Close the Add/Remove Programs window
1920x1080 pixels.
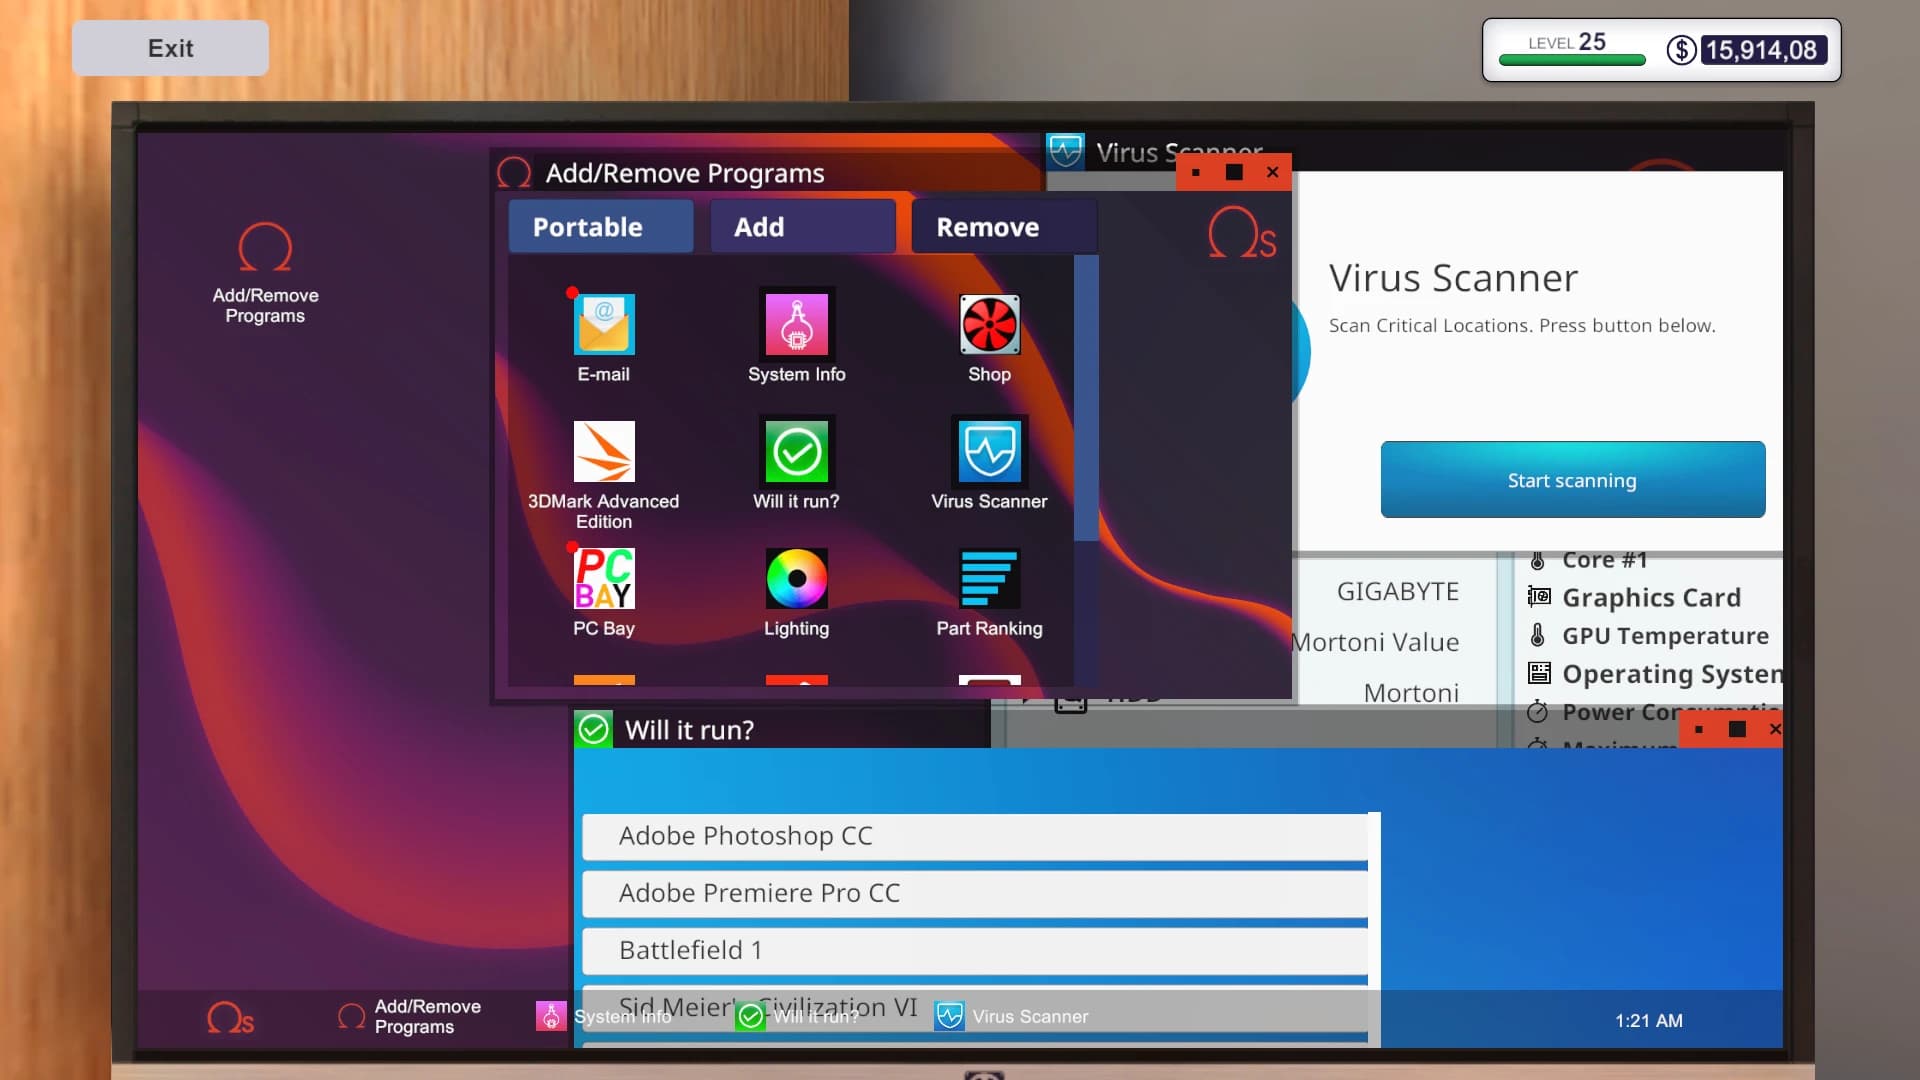(1272, 172)
